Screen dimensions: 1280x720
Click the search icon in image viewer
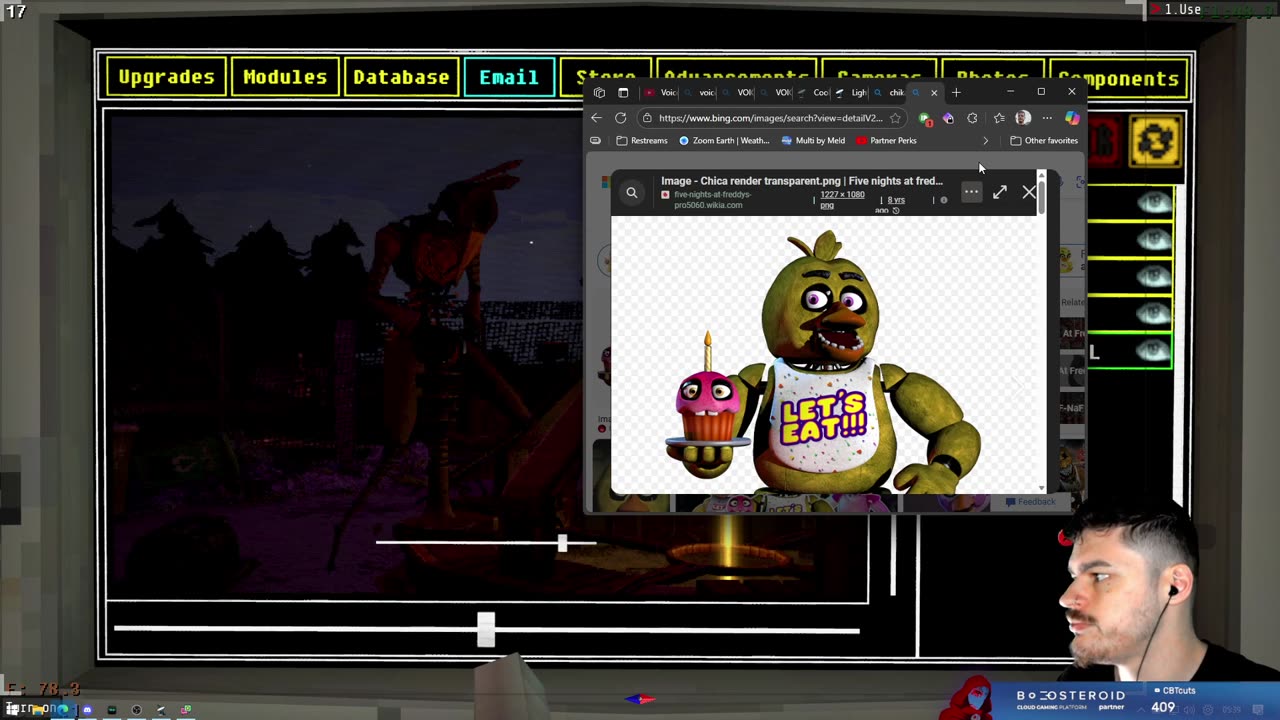632,192
